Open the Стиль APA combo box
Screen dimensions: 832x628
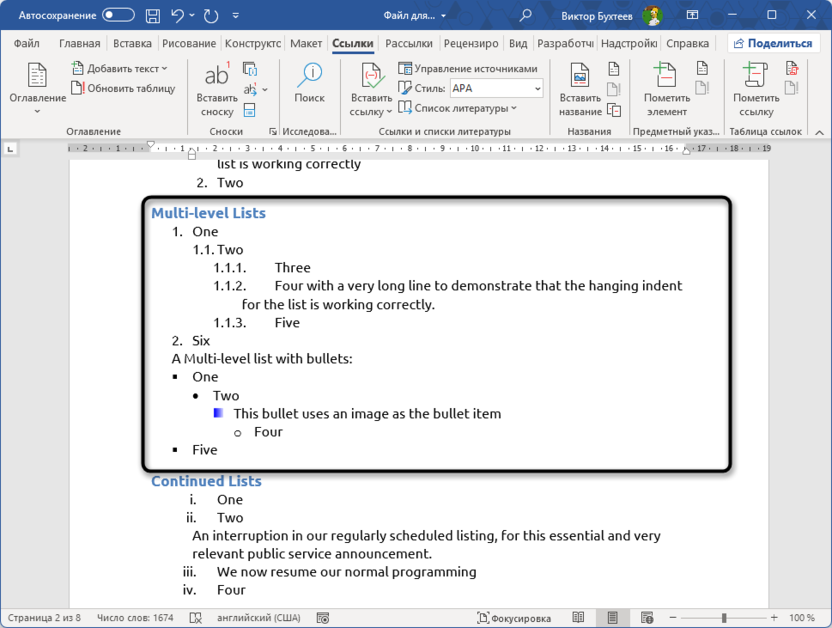(x=496, y=88)
